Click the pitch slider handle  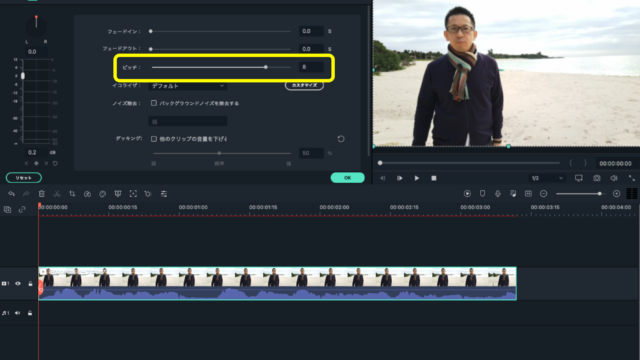[x=266, y=67]
